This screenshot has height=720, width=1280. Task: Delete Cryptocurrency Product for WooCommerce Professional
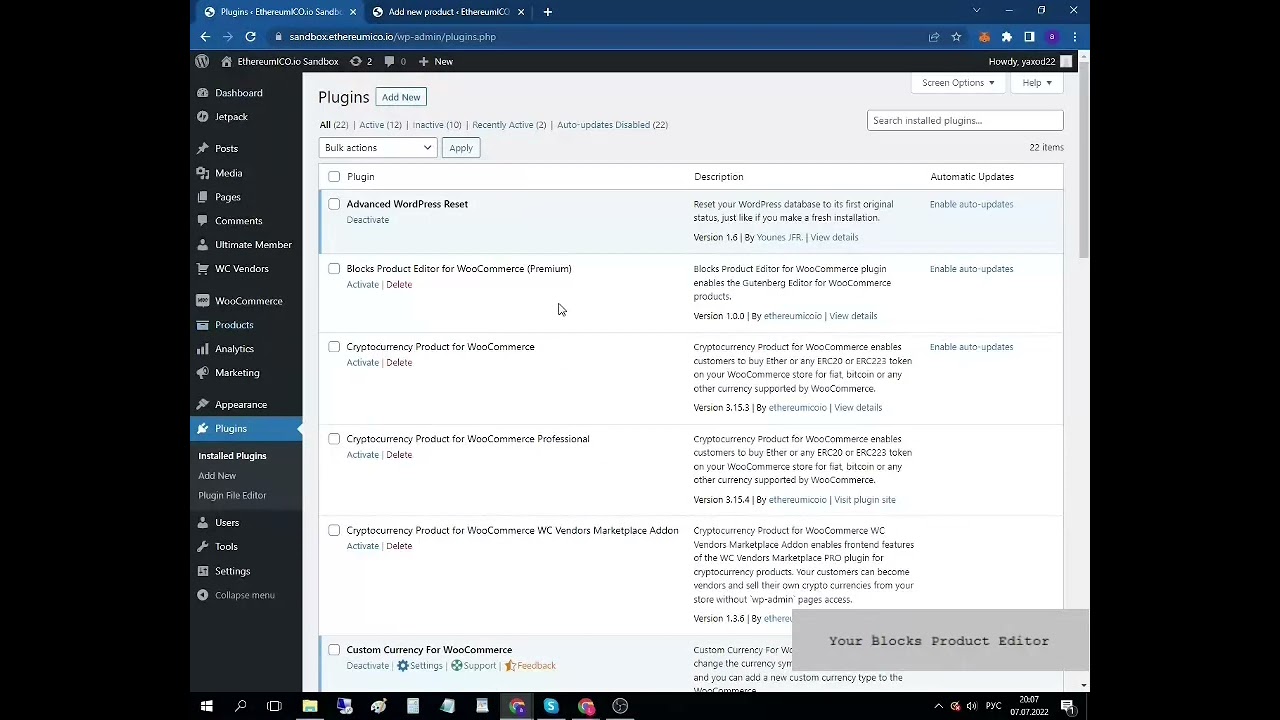[x=399, y=455]
